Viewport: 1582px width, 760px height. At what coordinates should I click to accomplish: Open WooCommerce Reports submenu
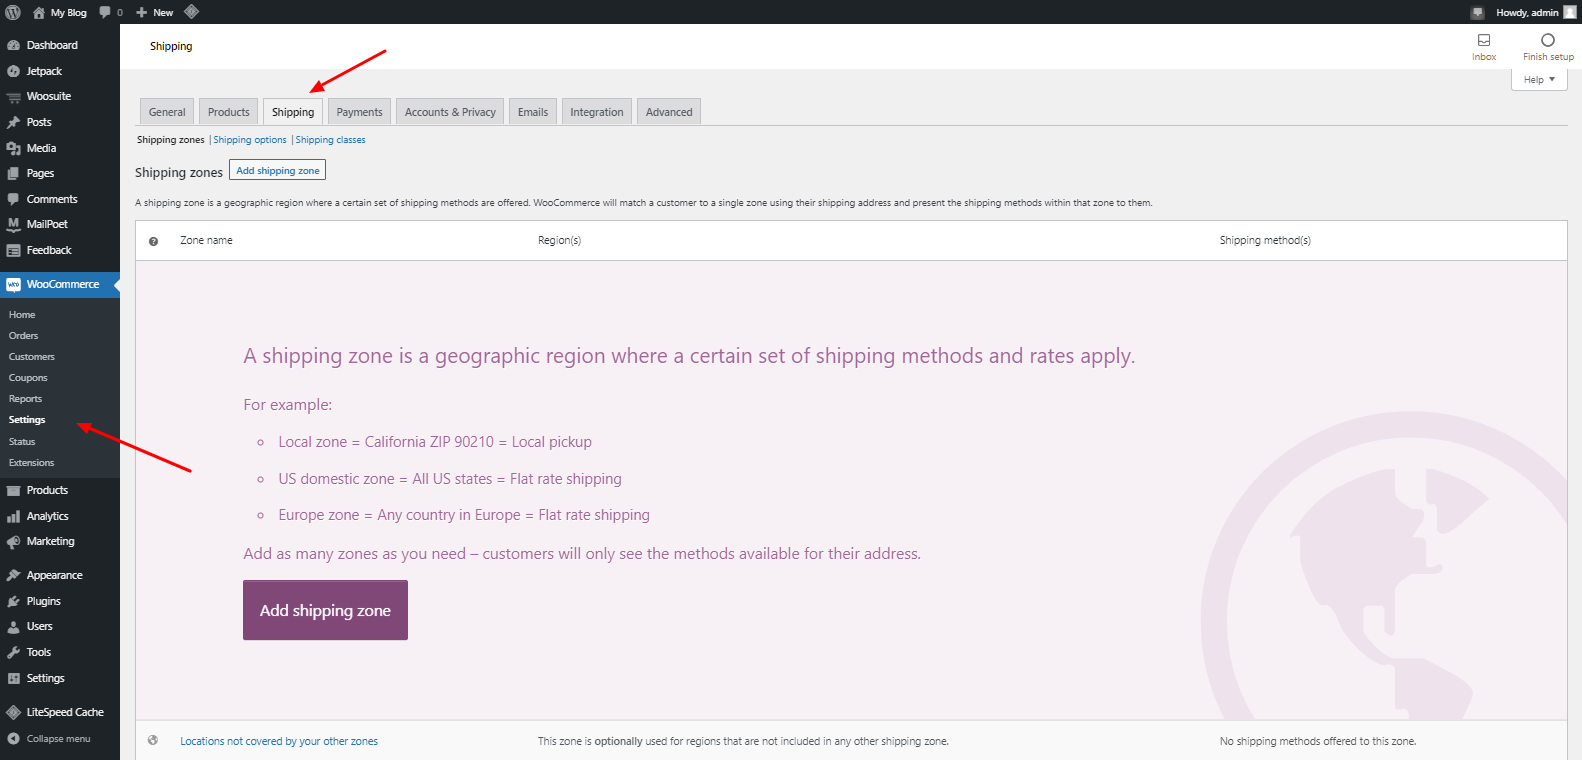click(25, 399)
